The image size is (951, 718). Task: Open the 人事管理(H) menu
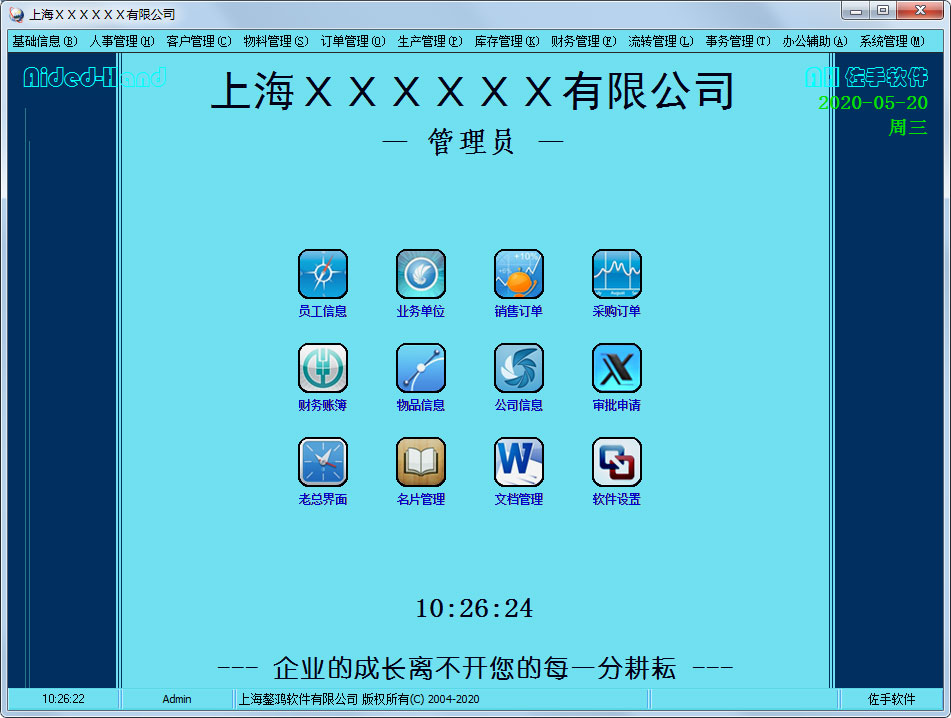pyautogui.click(x=122, y=41)
